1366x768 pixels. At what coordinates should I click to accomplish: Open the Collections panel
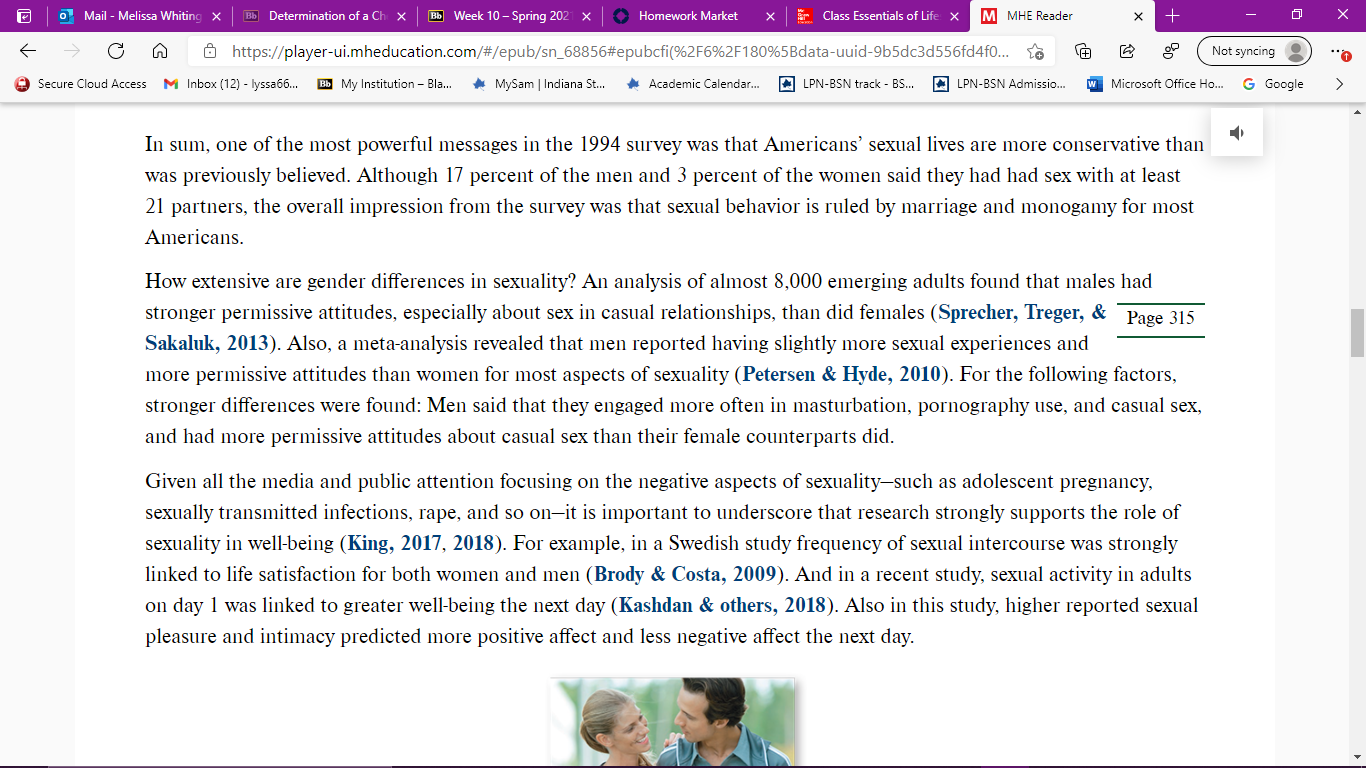(x=1083, y=52)
